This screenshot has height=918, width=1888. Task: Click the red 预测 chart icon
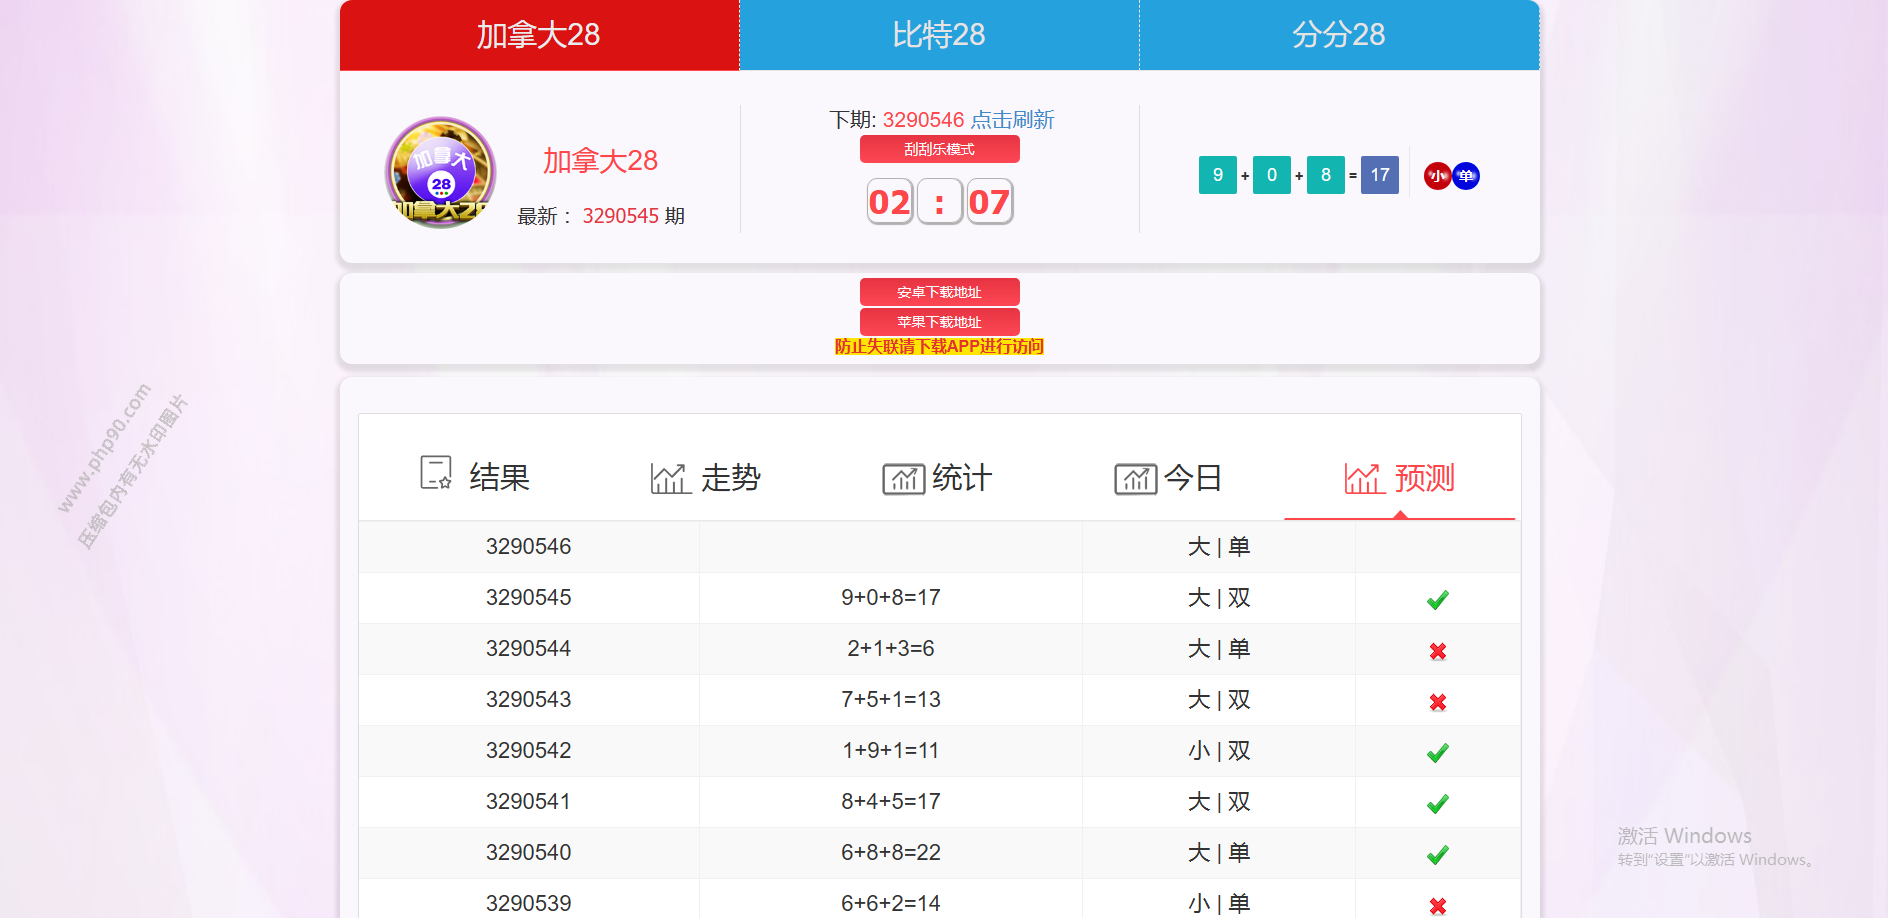click(1364, 479)
